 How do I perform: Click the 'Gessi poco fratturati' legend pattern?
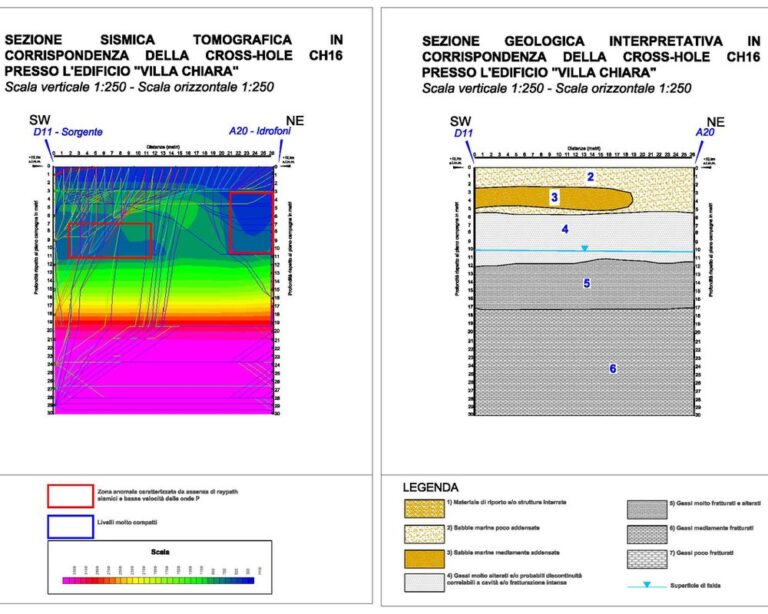tap(645, 557)
